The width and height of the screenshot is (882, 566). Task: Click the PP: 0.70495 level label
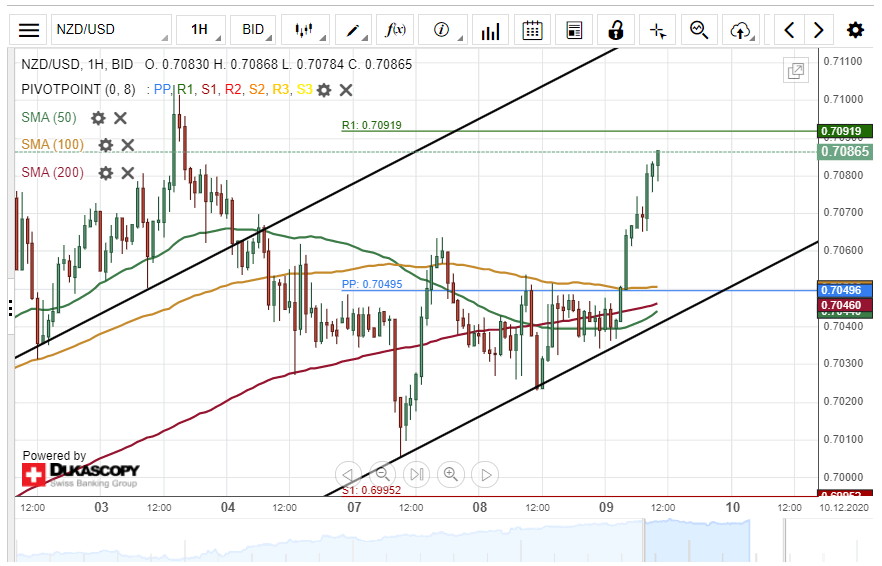[x=372, y=284]
